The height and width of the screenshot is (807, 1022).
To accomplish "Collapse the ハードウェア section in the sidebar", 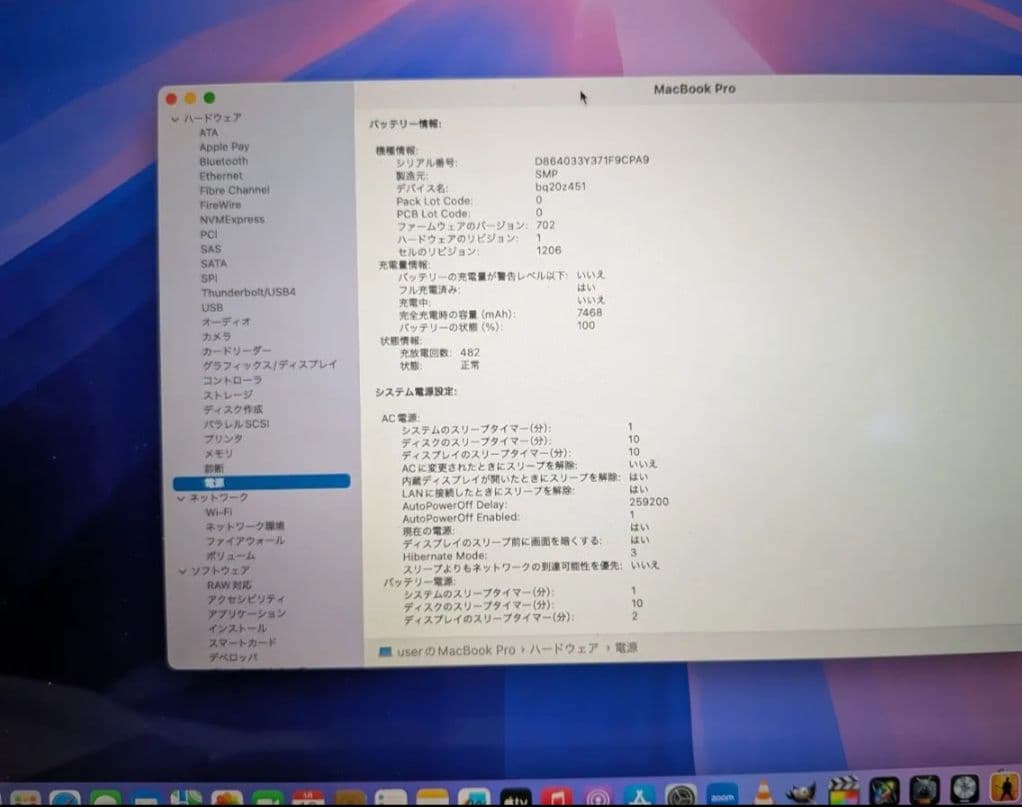I will [x=178, y=117].
